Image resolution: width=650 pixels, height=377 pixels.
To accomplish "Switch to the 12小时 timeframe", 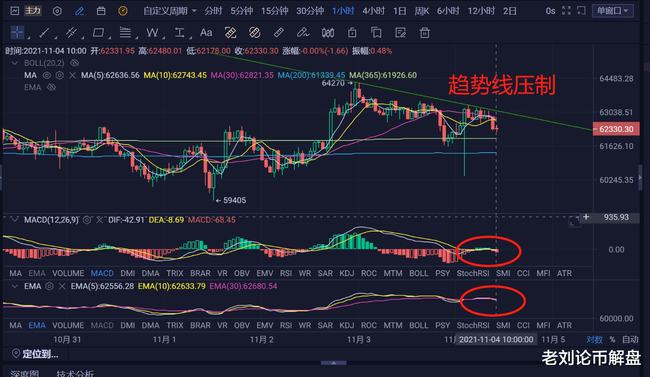I will (x=481, y=11).
